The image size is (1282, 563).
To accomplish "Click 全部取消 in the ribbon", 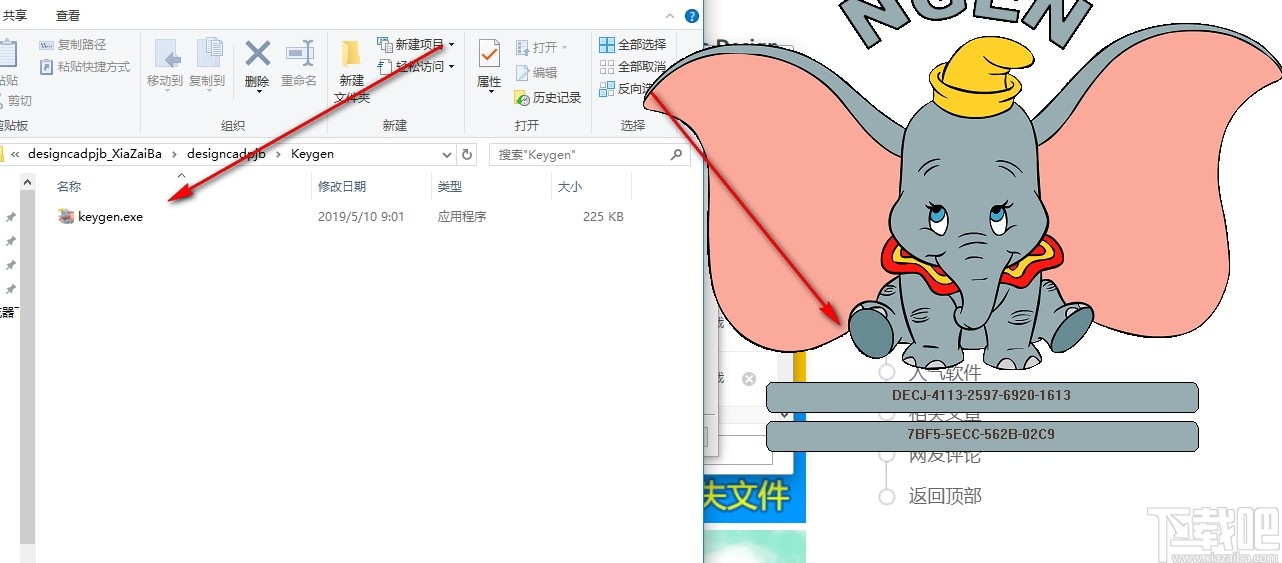I will coord(632,67).
